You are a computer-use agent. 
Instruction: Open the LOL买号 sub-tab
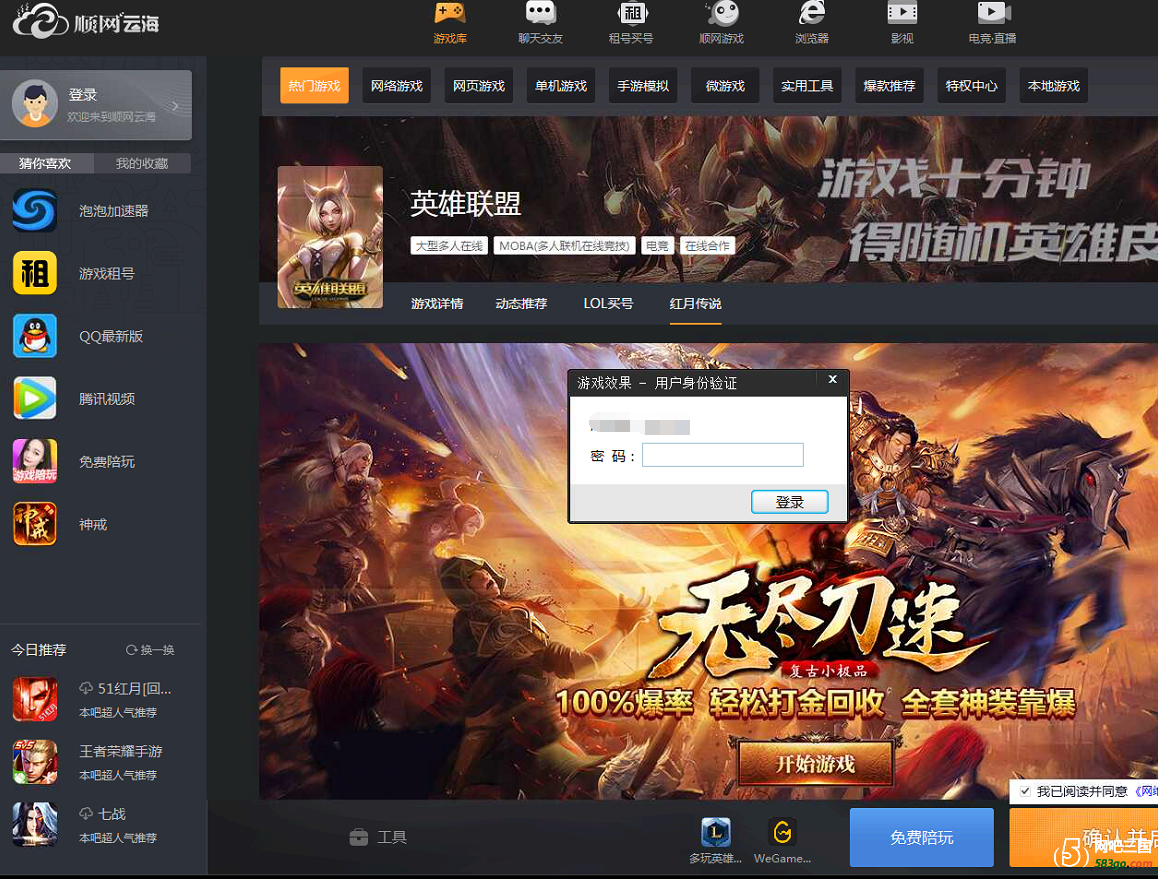pyautogui.click(x=608, y=304)
